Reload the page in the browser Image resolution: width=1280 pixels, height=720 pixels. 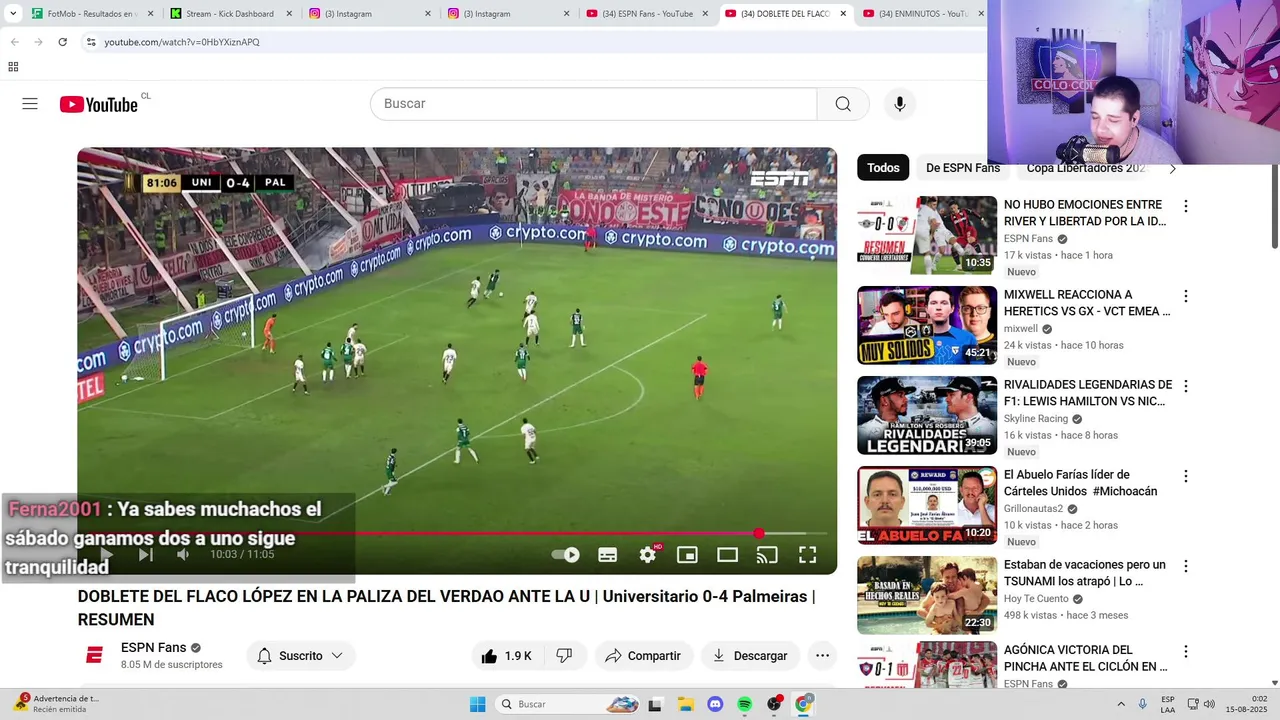tap(62, 42)
